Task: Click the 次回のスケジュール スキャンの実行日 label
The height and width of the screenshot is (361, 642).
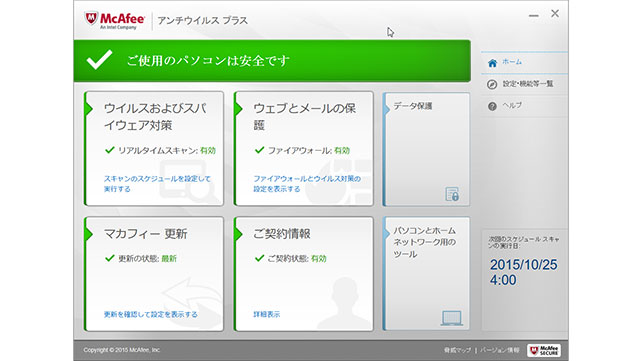Action: point(524,242)
